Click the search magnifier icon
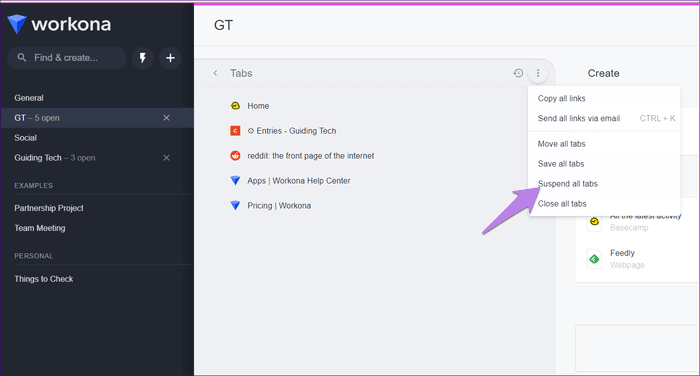Screen dimensions: 700x376 (x=21, y=58)
